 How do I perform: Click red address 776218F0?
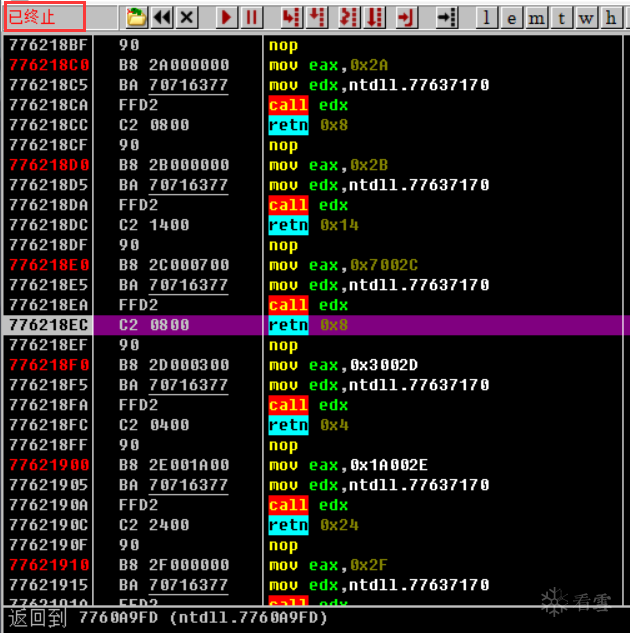click(x=49, y=365)
